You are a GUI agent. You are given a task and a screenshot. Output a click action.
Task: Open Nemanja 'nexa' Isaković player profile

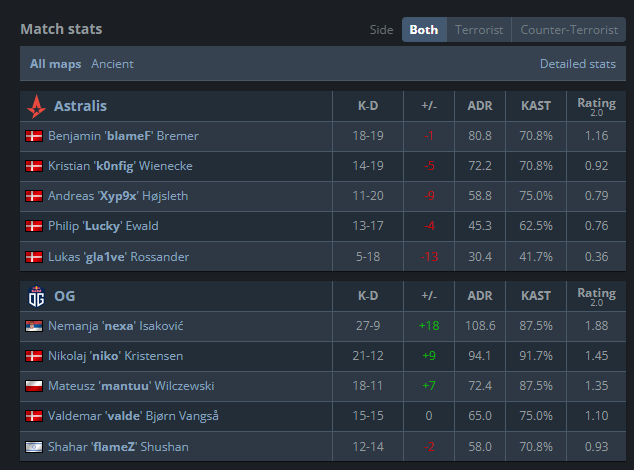[x=116, y=326]
